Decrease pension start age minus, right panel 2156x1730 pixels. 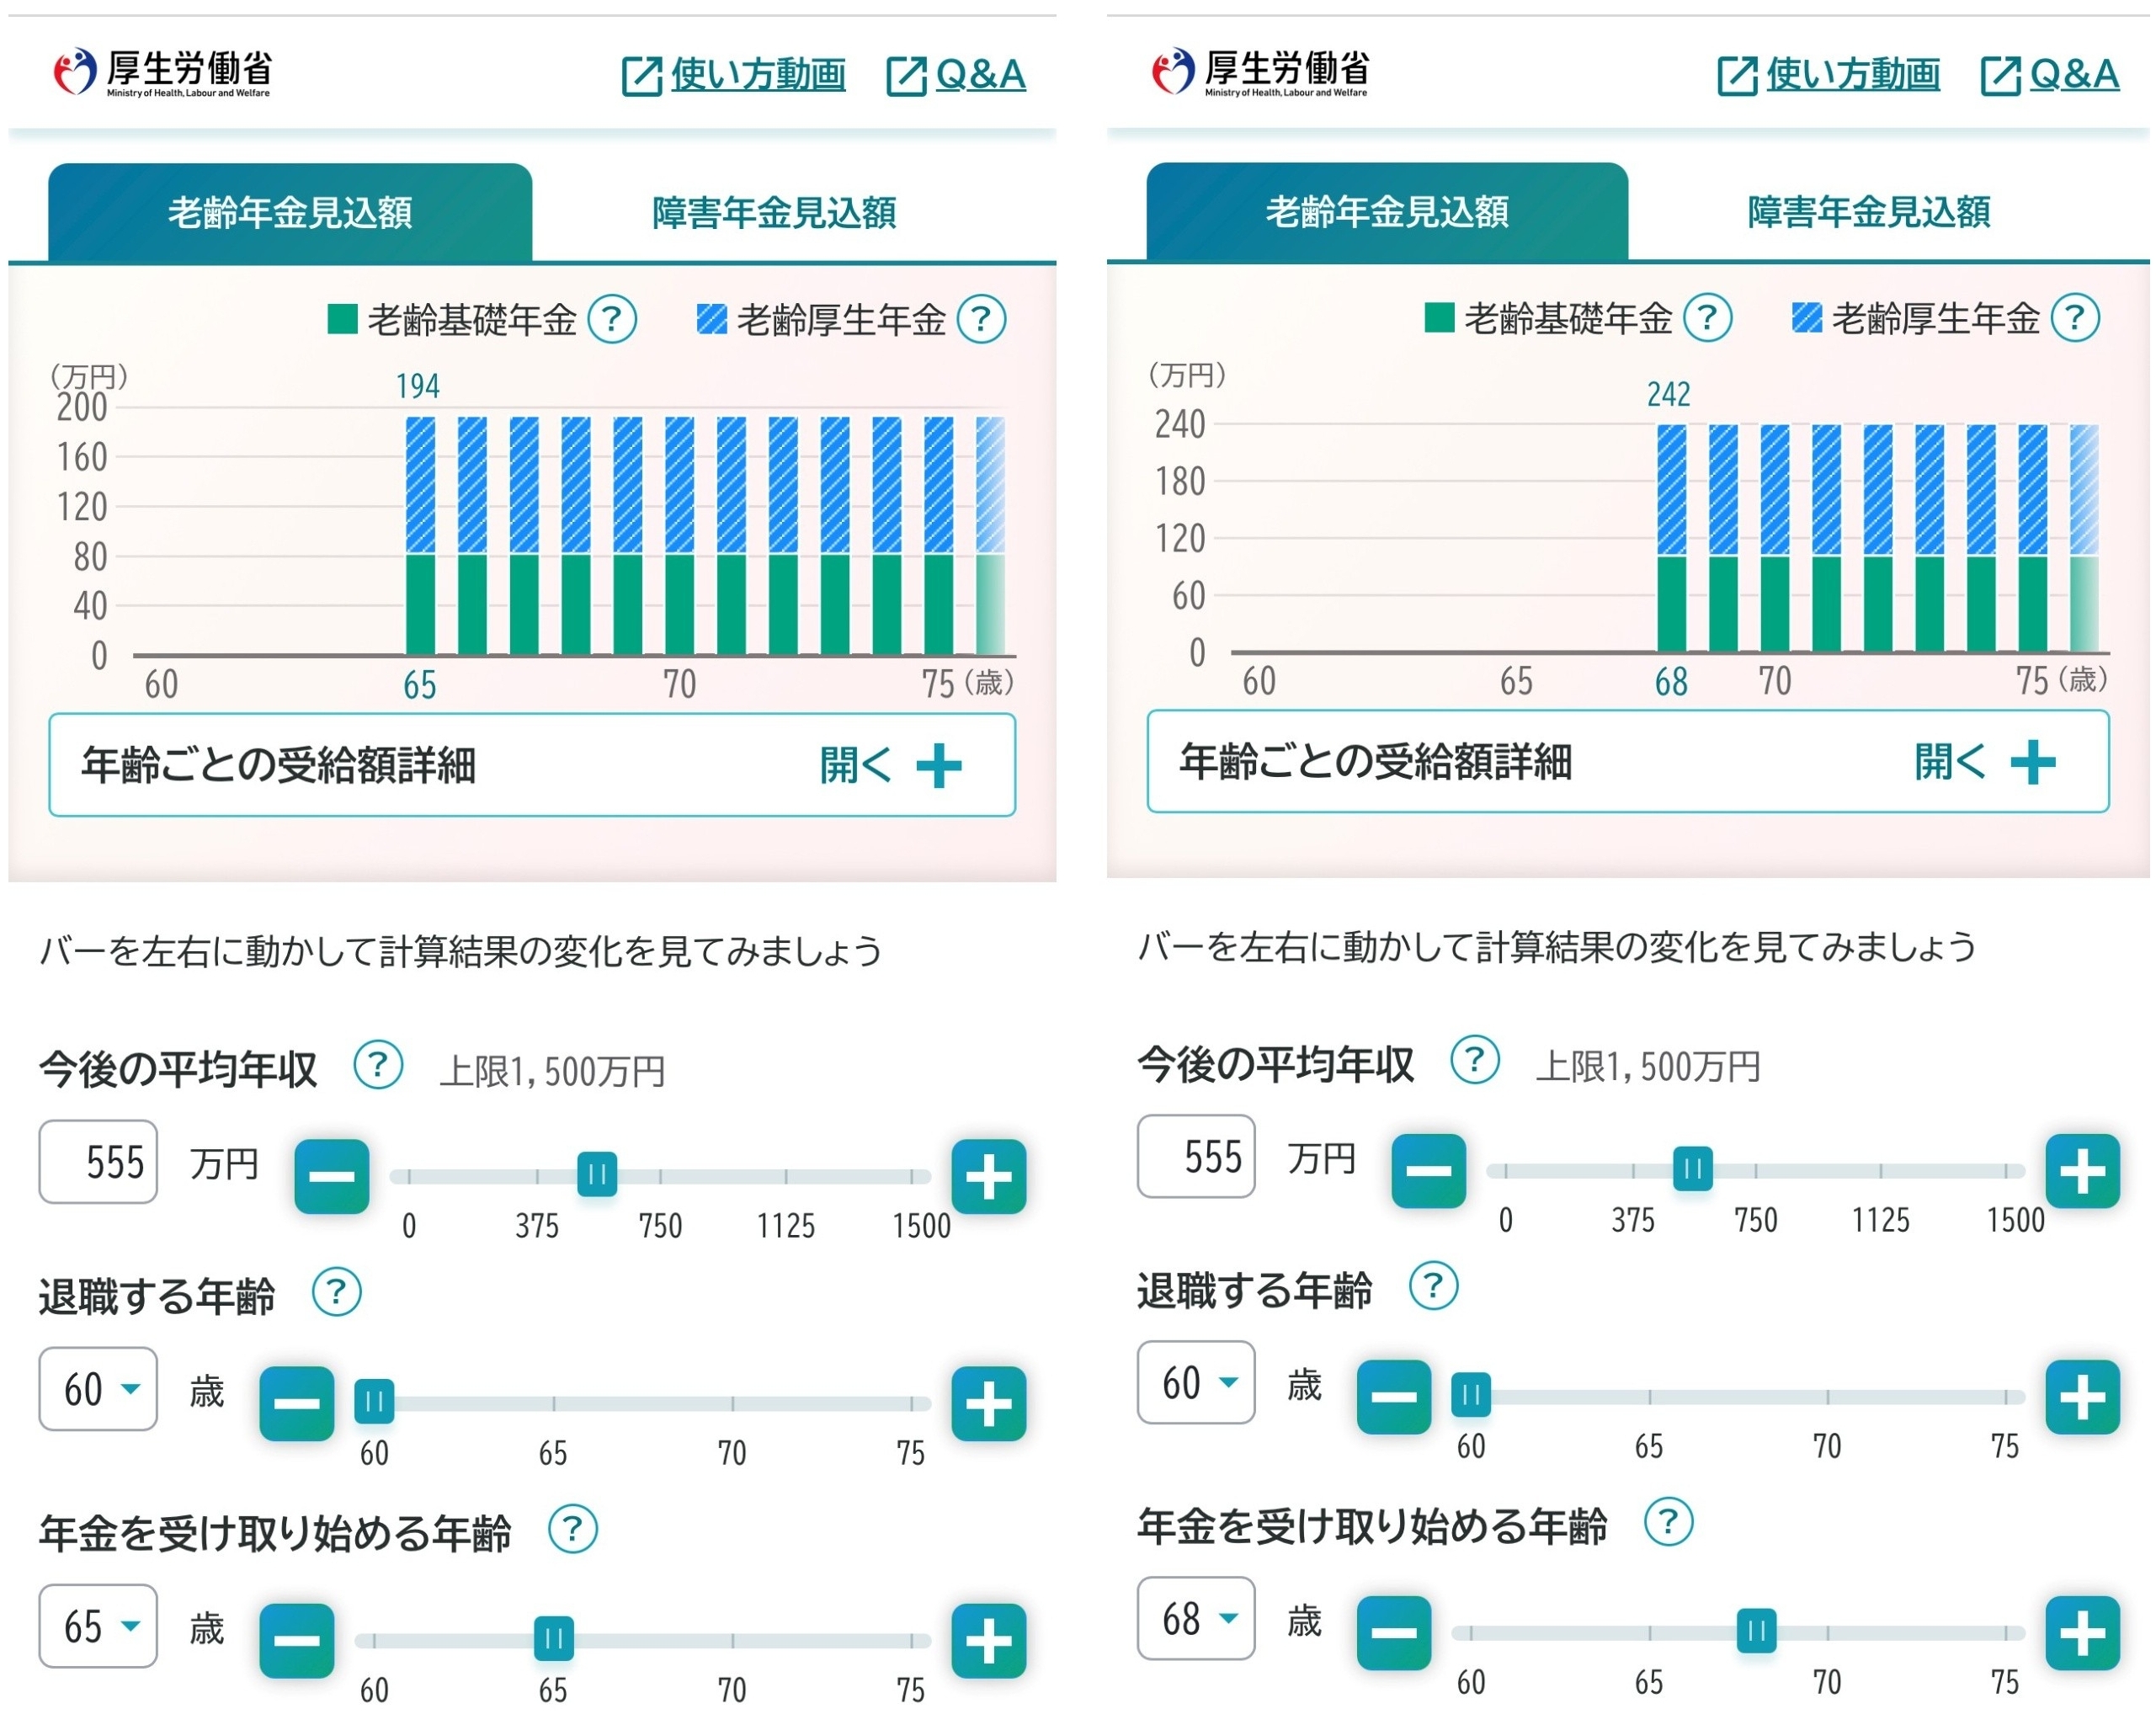click(x=1394, y=1633)
